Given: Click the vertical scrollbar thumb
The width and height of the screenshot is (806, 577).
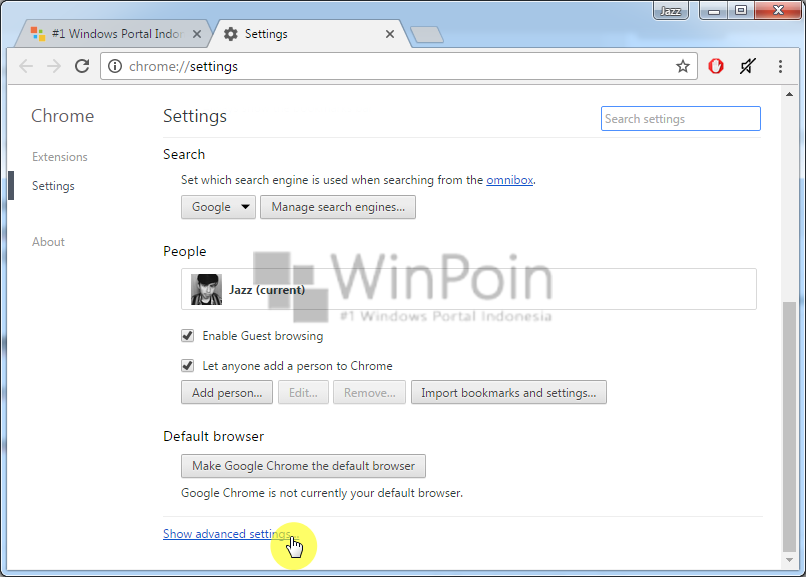Looking at the screenshot, I should pyautogui.click(x=790, y=426).
